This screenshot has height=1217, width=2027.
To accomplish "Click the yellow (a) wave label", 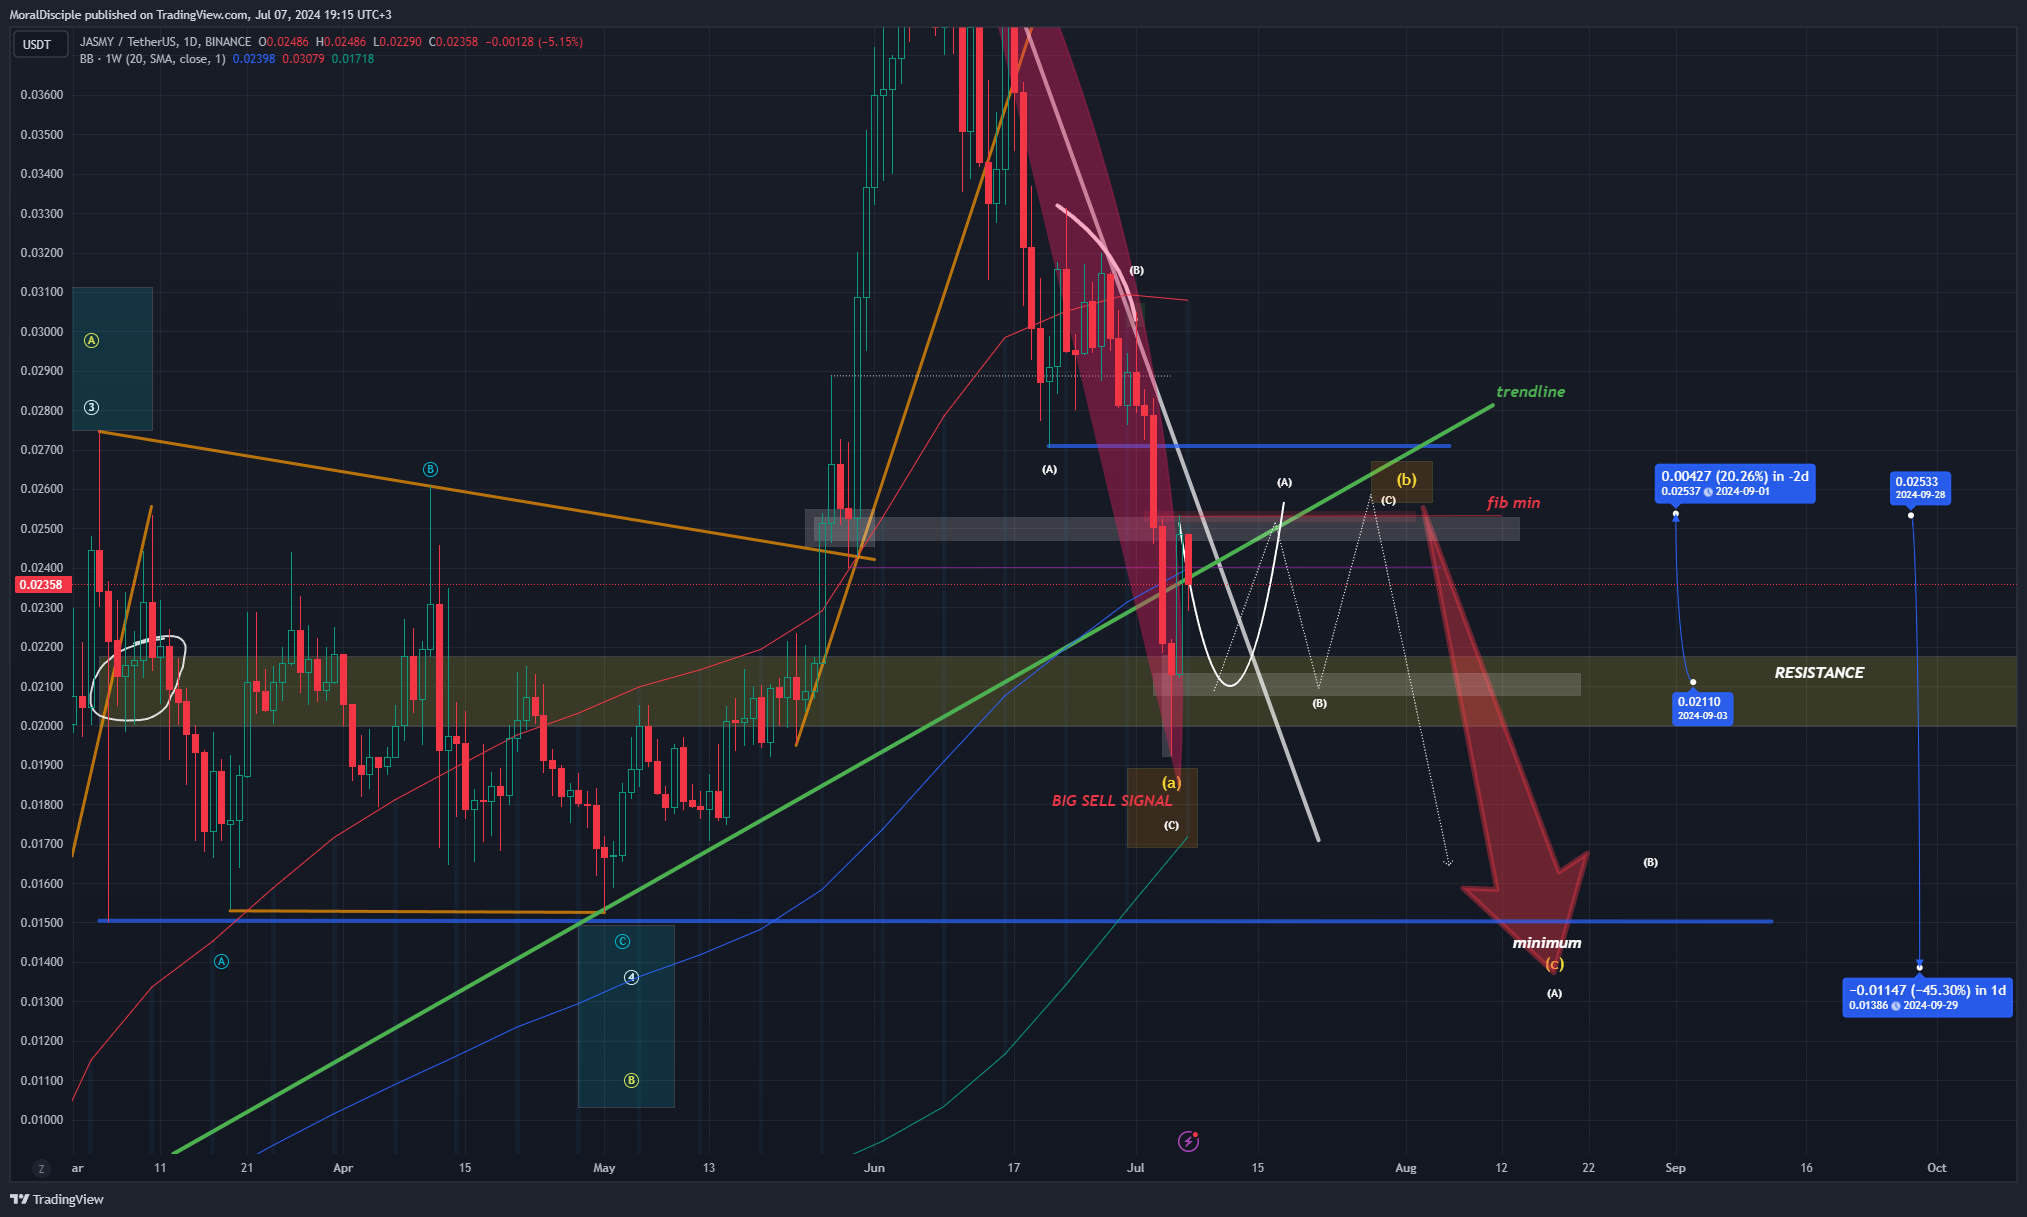I will 1171,783.
